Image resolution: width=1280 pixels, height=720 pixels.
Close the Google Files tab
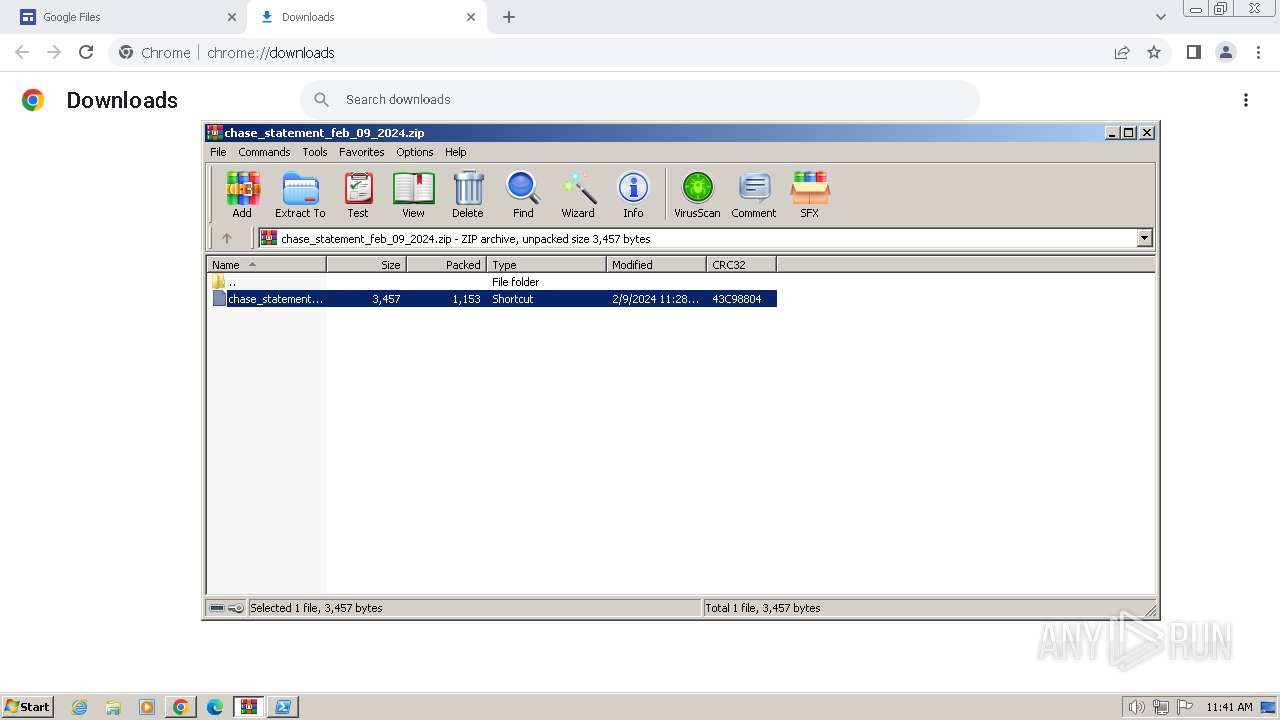coord(232,17)
